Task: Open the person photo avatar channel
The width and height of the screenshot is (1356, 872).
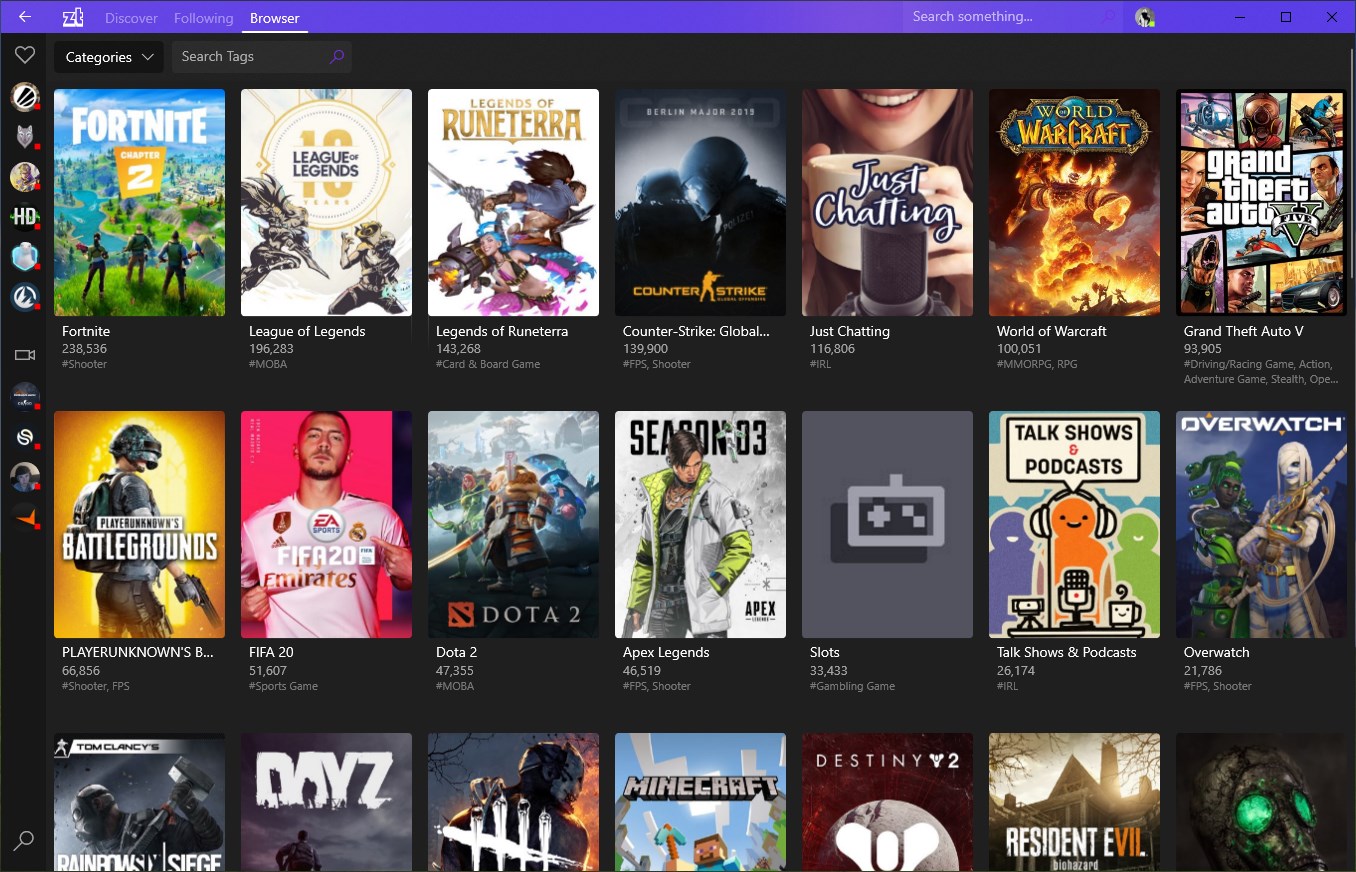Action: click(24, 477)
